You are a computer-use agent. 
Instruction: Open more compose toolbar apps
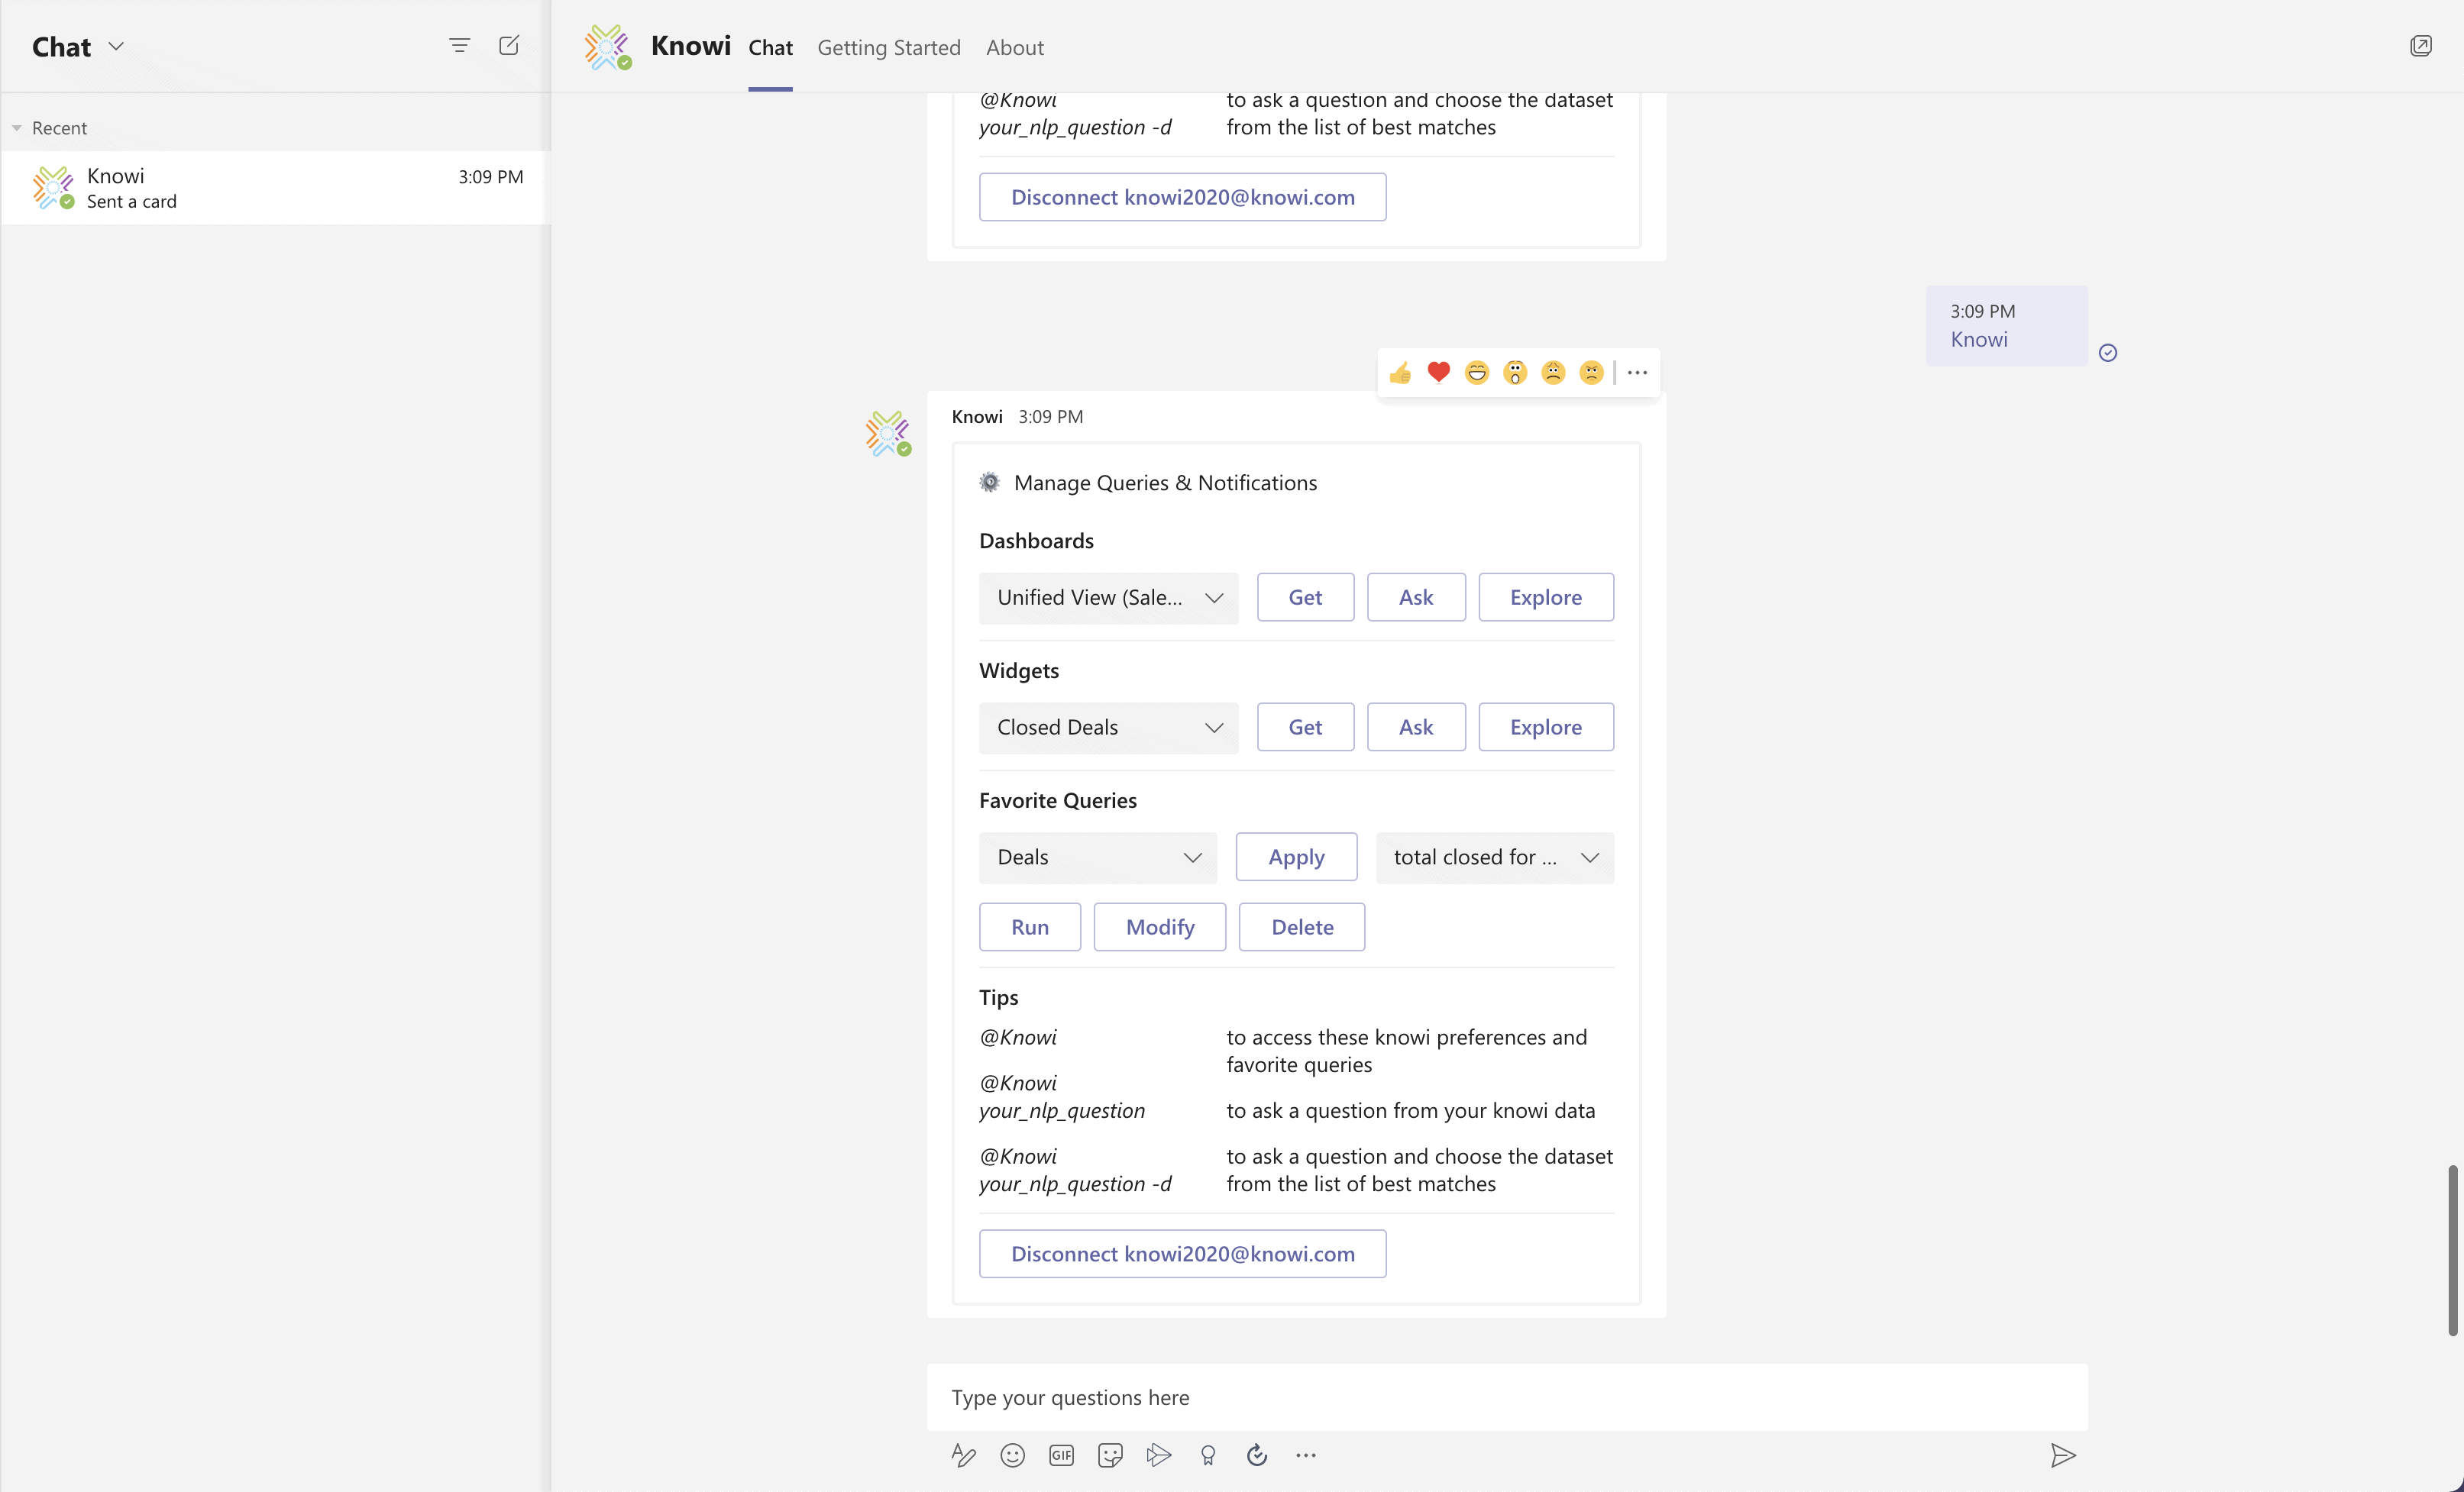coord(1306,1455)
